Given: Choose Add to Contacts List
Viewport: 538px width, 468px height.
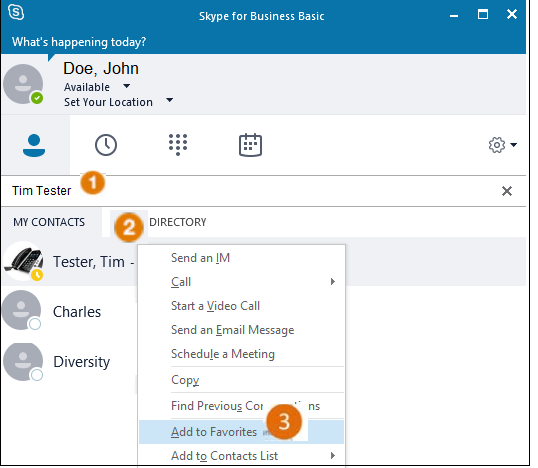Looking at the screenshot, I should (242, 456).
